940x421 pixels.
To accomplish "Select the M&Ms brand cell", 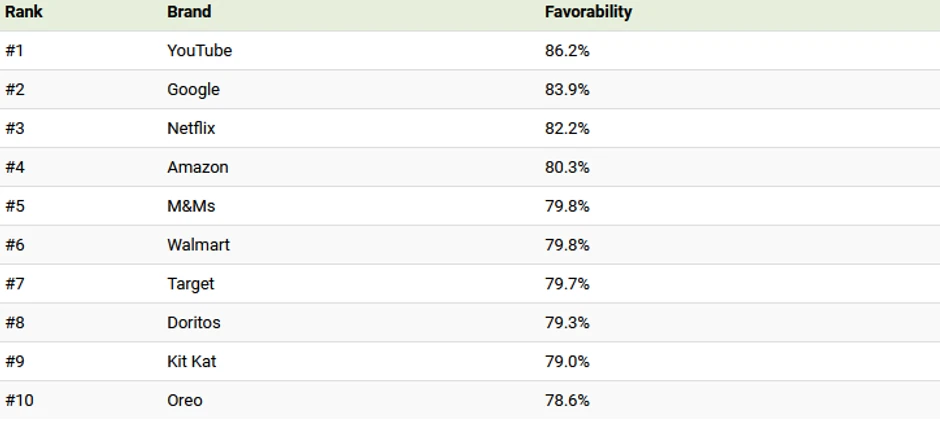I will pos(191,206).
